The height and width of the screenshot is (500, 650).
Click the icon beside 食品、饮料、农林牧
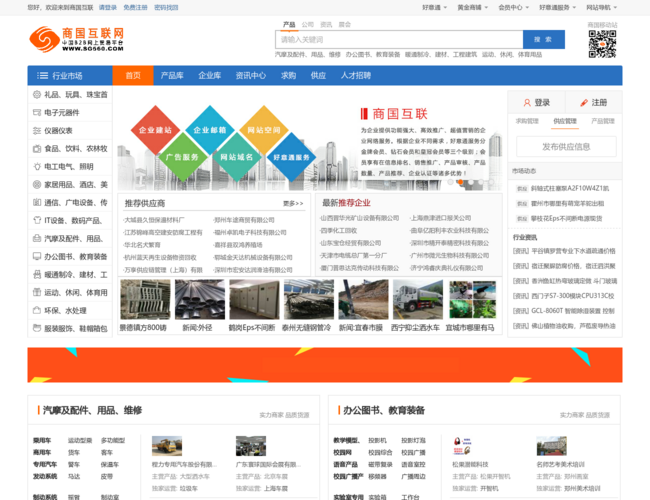(37, 148)
